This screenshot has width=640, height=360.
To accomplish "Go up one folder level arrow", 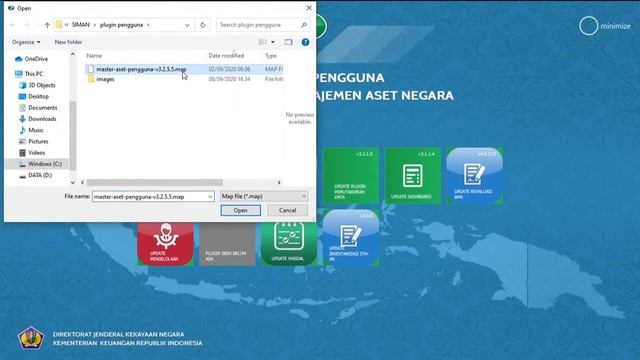I will click(x=47, y=25).
